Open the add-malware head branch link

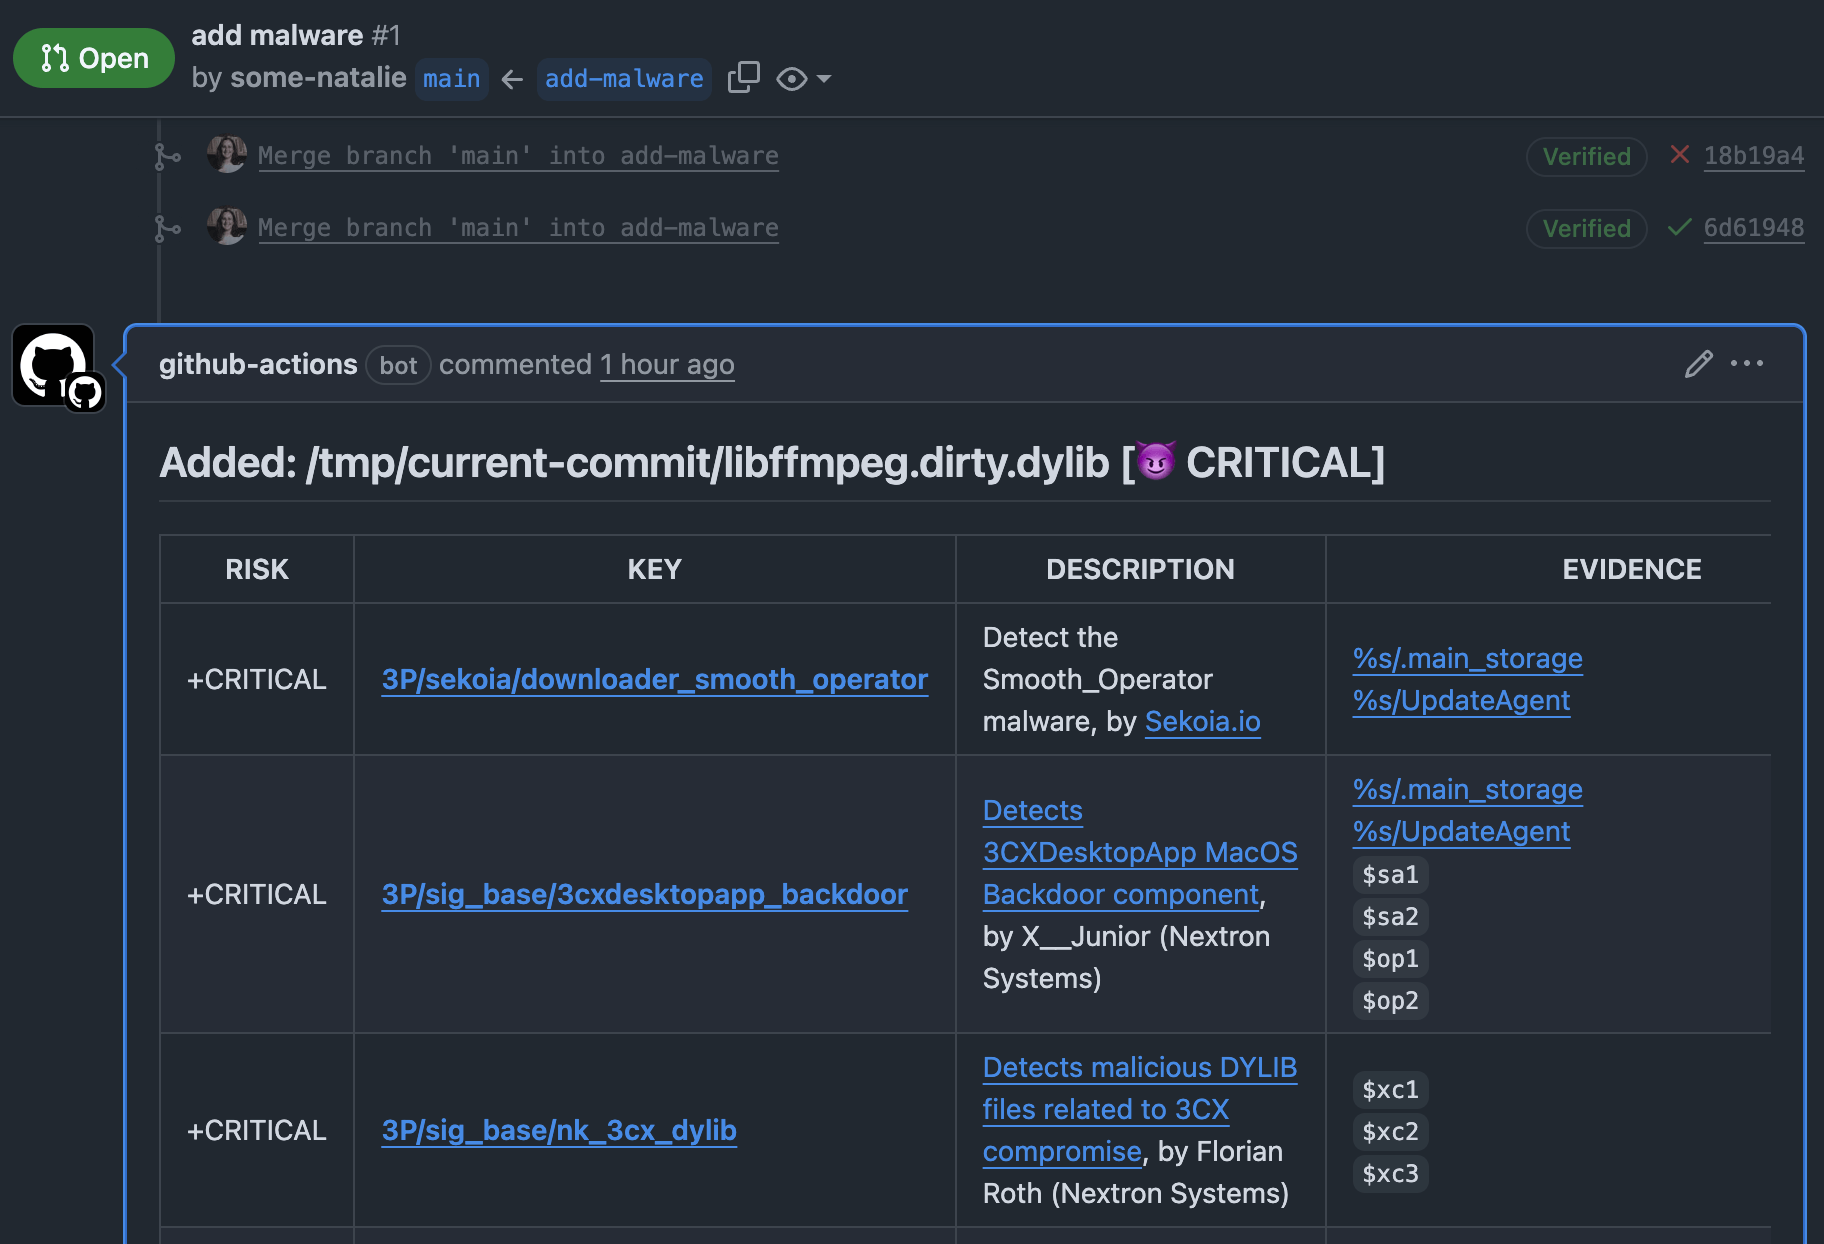pyautogui.click(x=624, y=79)
